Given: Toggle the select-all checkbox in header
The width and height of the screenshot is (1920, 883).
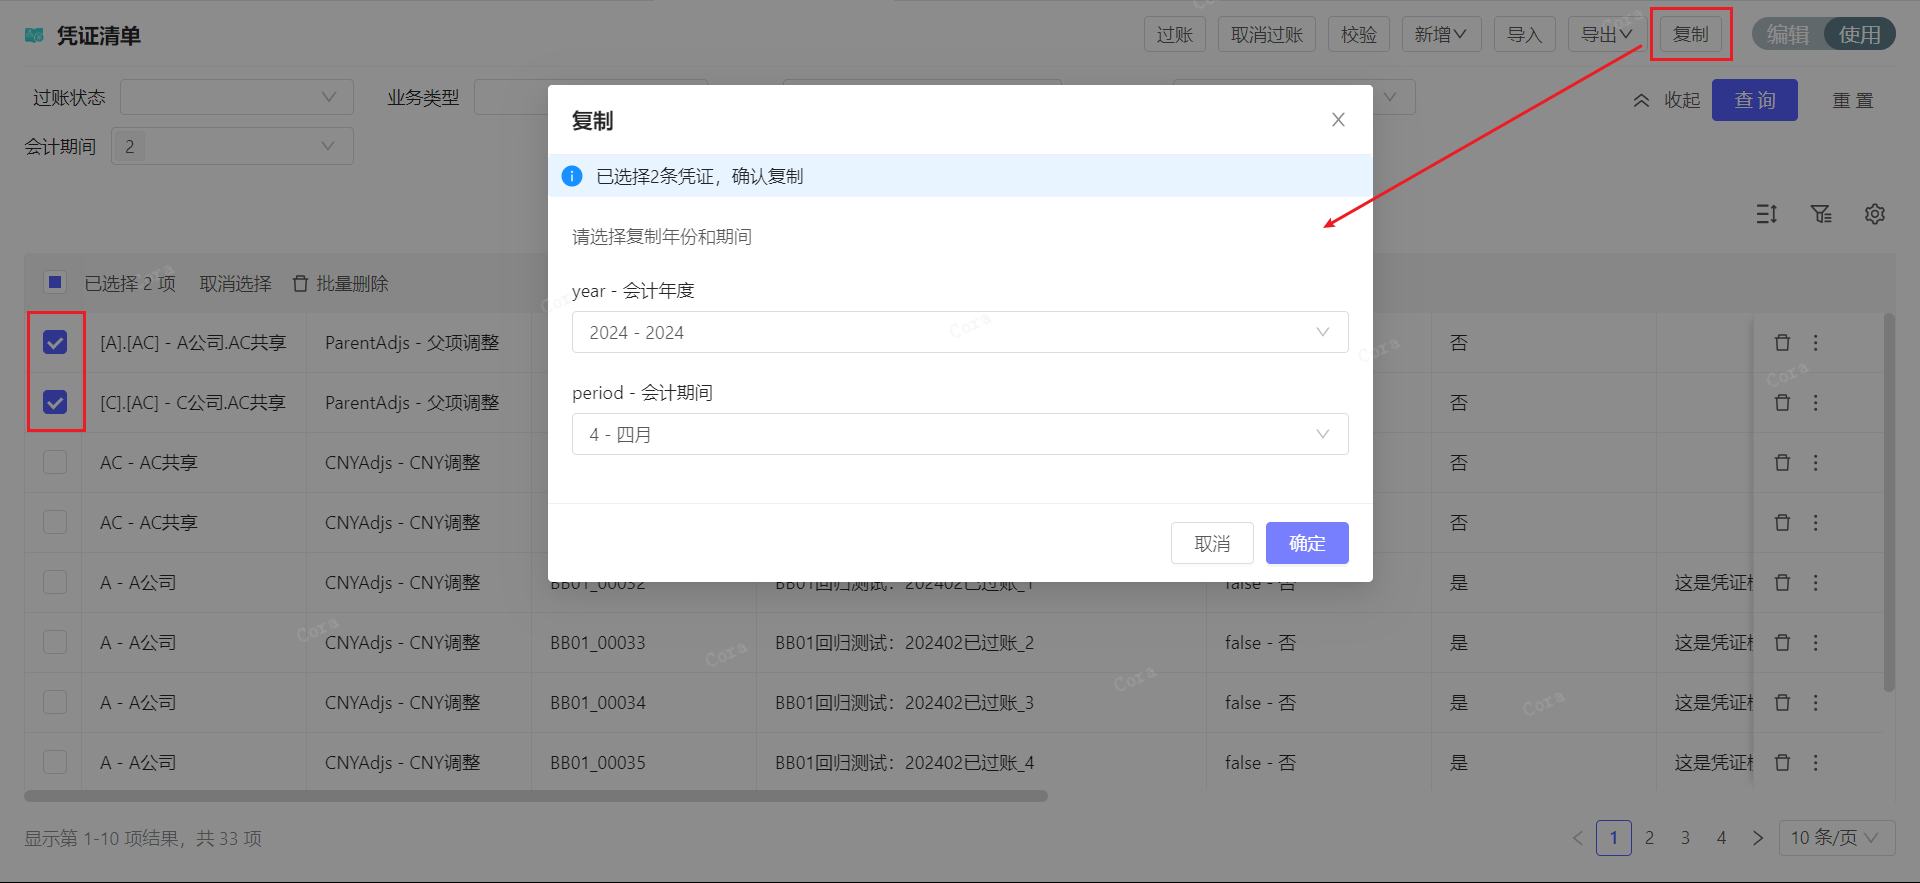Looking at the screenshot, I should [55, 283].
